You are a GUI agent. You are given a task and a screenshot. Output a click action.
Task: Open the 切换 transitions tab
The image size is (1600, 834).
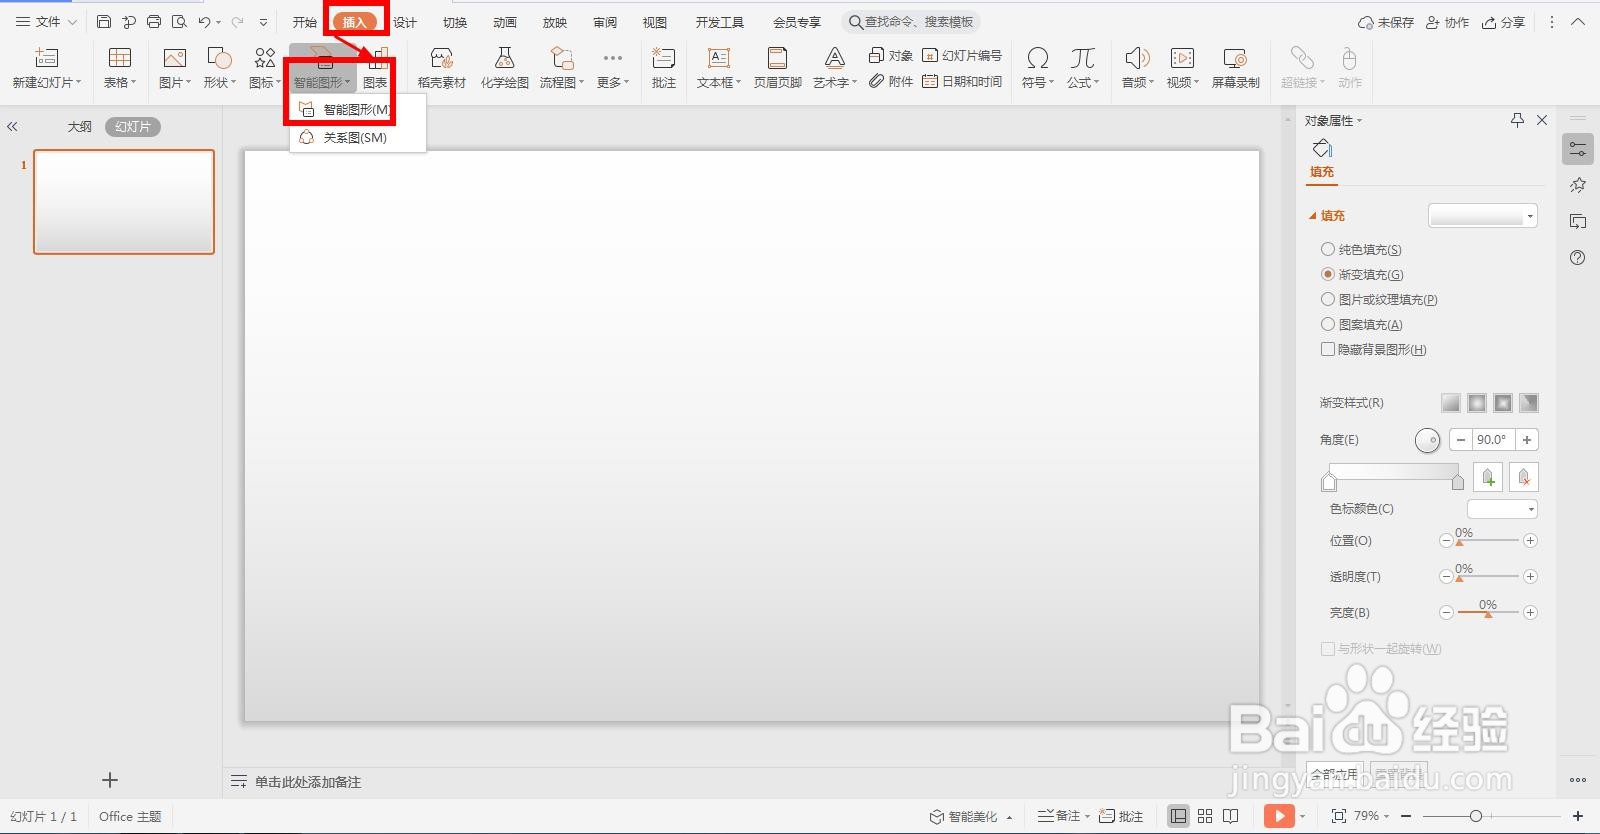[x=455, y=22]
